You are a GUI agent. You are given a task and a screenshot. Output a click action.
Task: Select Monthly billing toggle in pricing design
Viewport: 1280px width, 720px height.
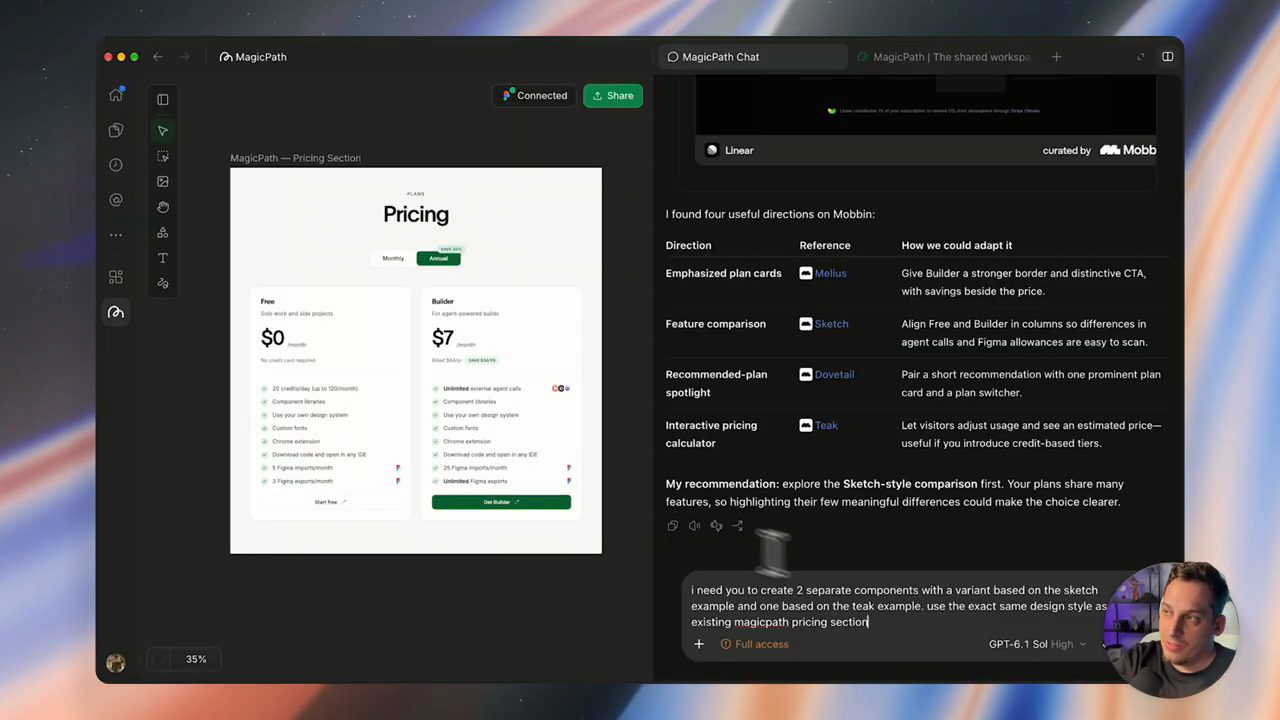[393, 258]
